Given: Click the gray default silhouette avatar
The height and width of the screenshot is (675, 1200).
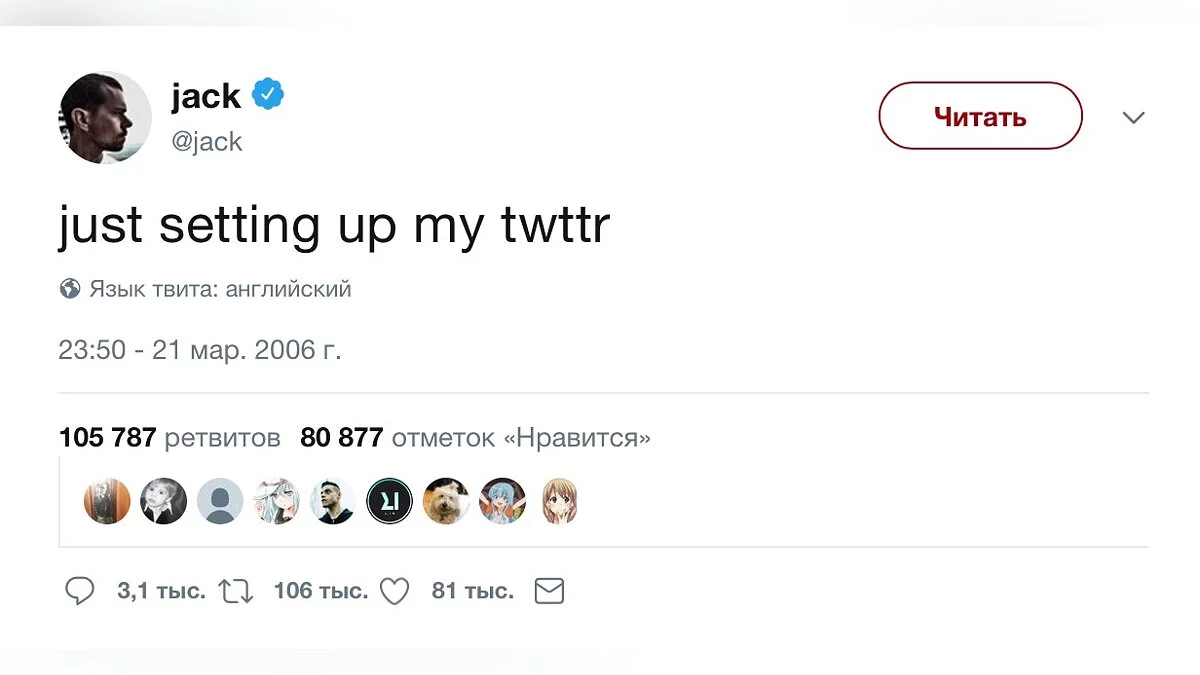Looking at the screenshot, I should [219, 501].
